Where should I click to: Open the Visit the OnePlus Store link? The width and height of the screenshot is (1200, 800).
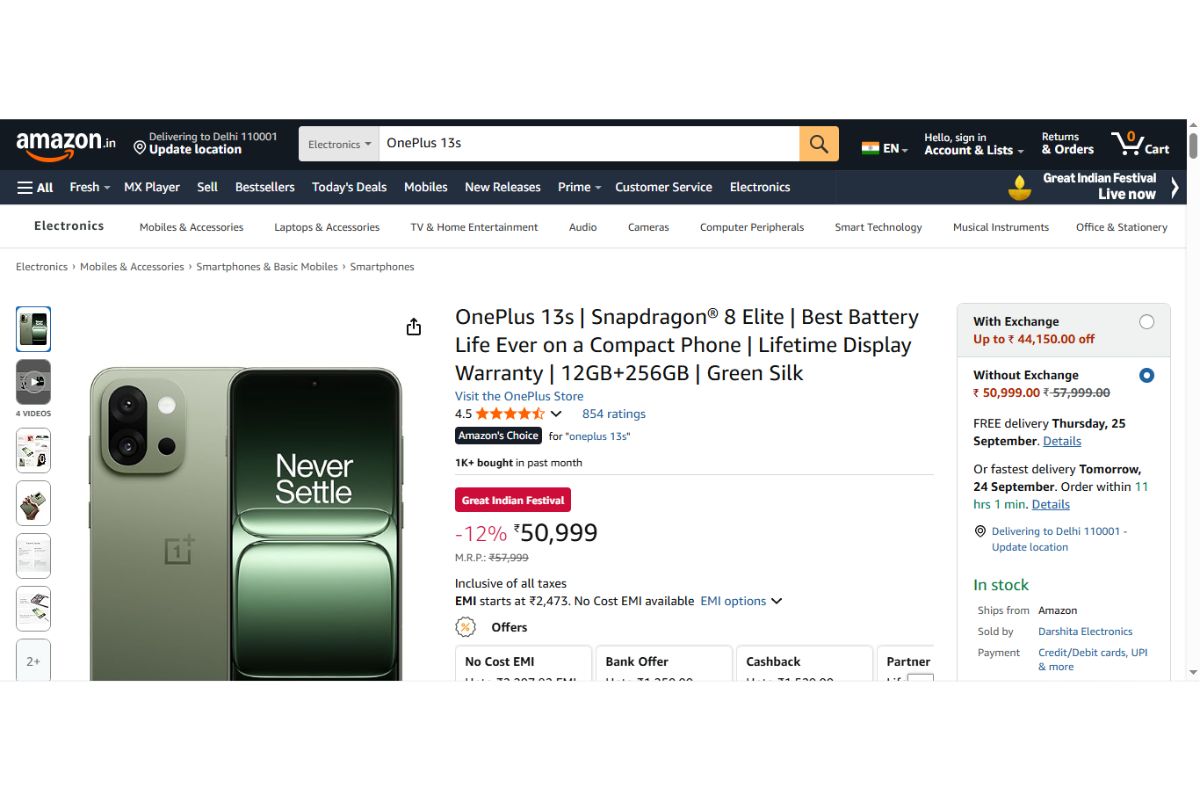pyautogui.click(x=518, y=396)
